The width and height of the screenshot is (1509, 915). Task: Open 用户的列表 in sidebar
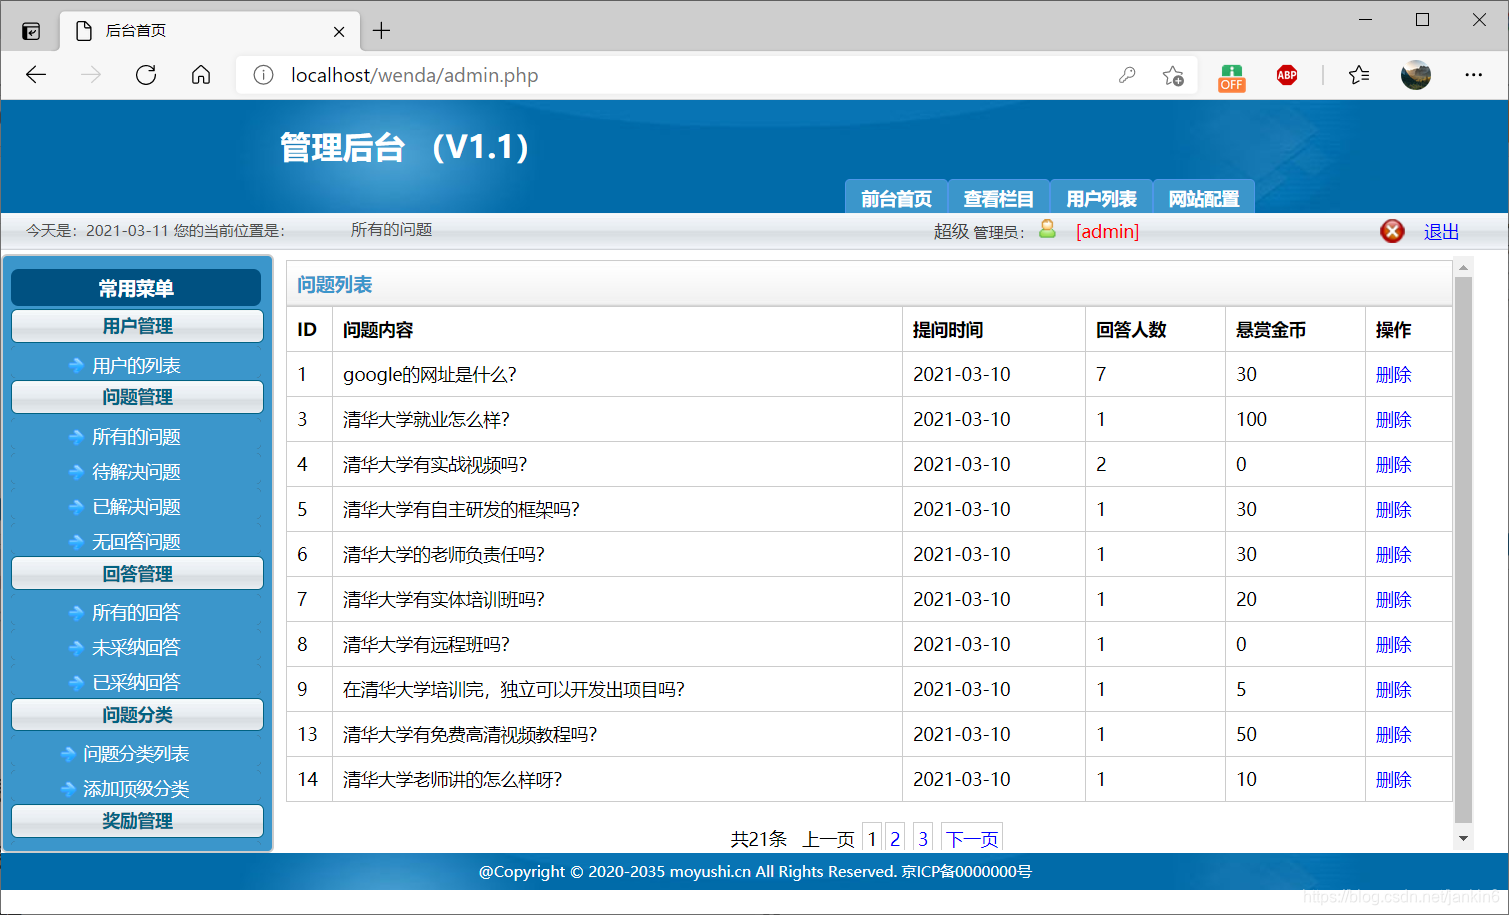(x=136, y=366)
